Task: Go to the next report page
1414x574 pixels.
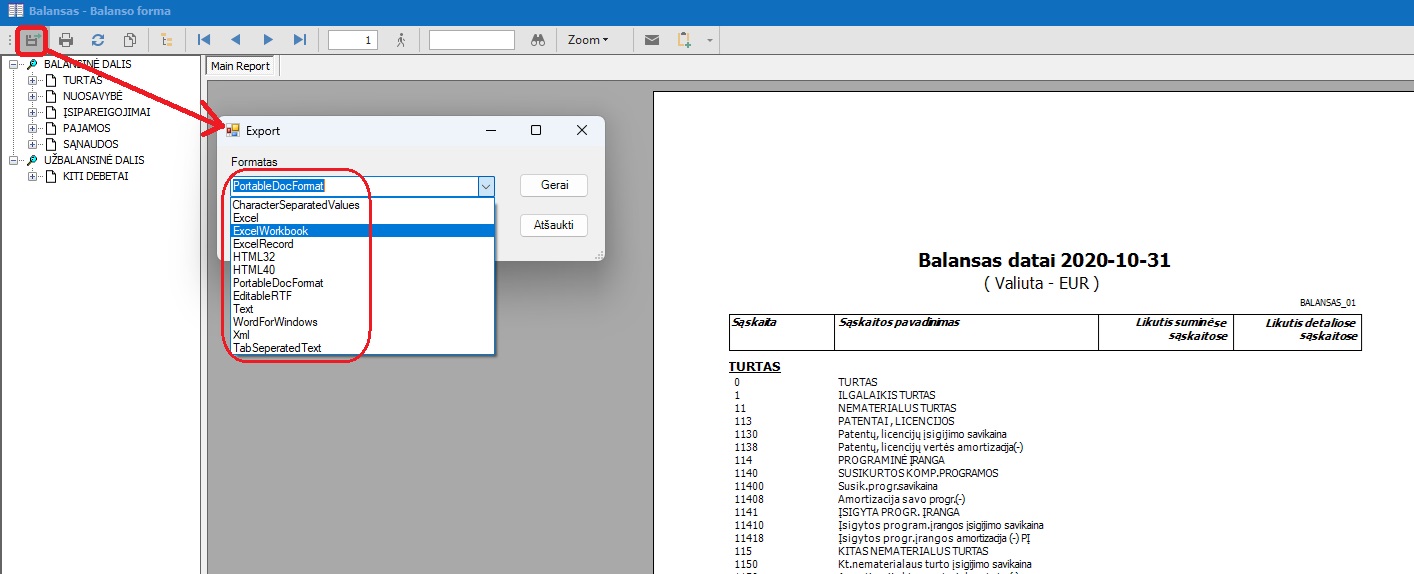Action: (x=268, y=40)
